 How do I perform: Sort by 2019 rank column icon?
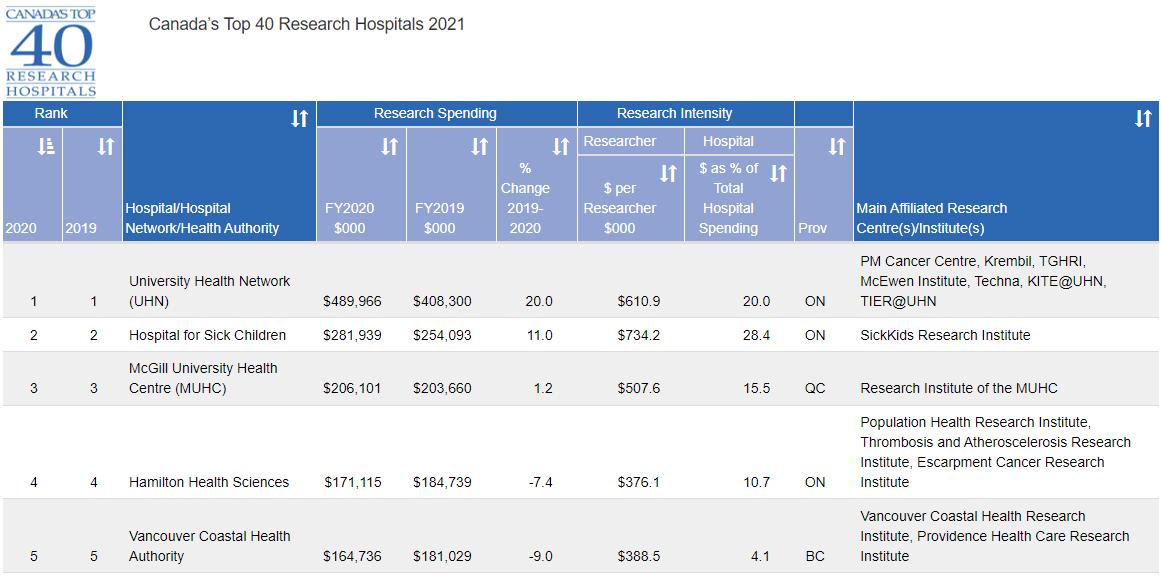tap(106, 147)
